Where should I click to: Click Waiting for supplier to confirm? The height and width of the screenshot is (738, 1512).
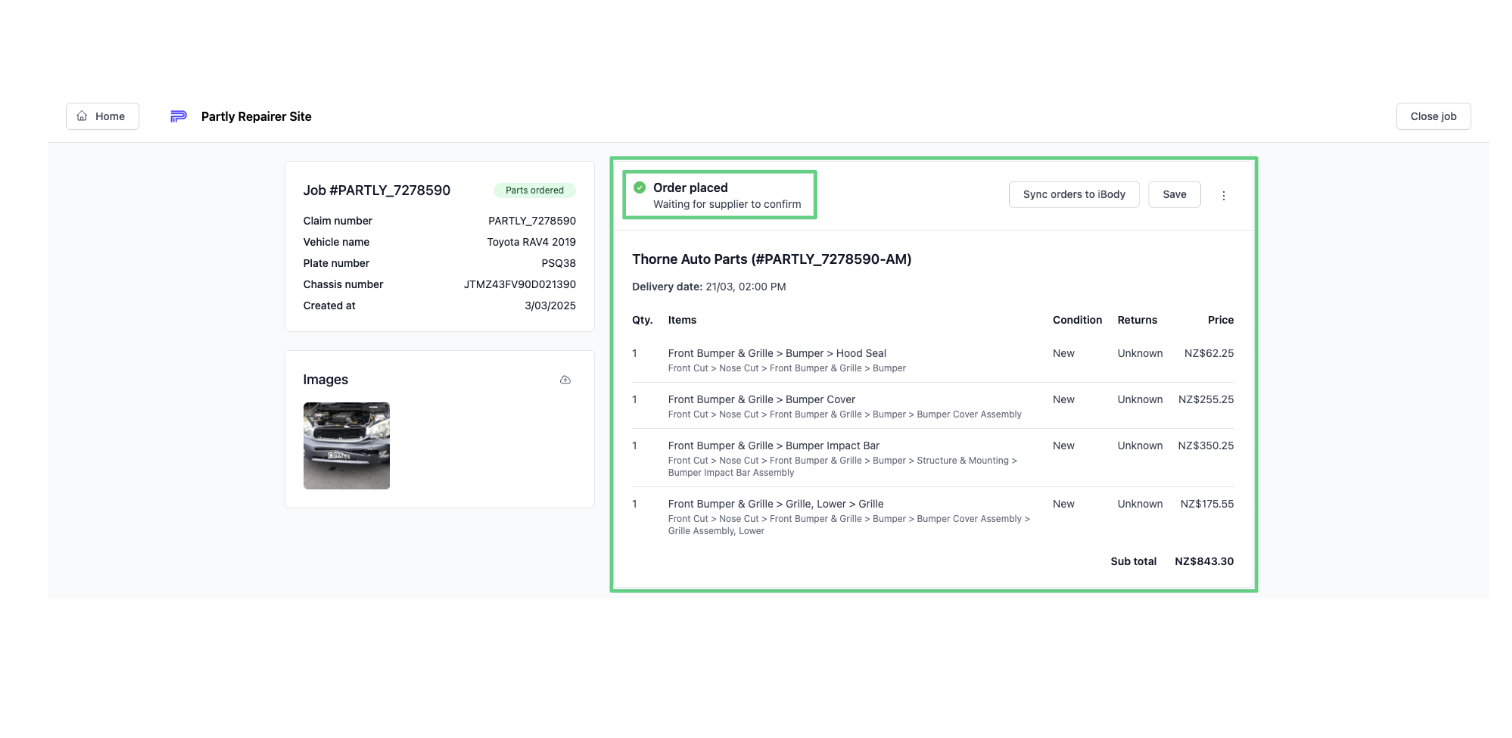[x=727, y=204]
